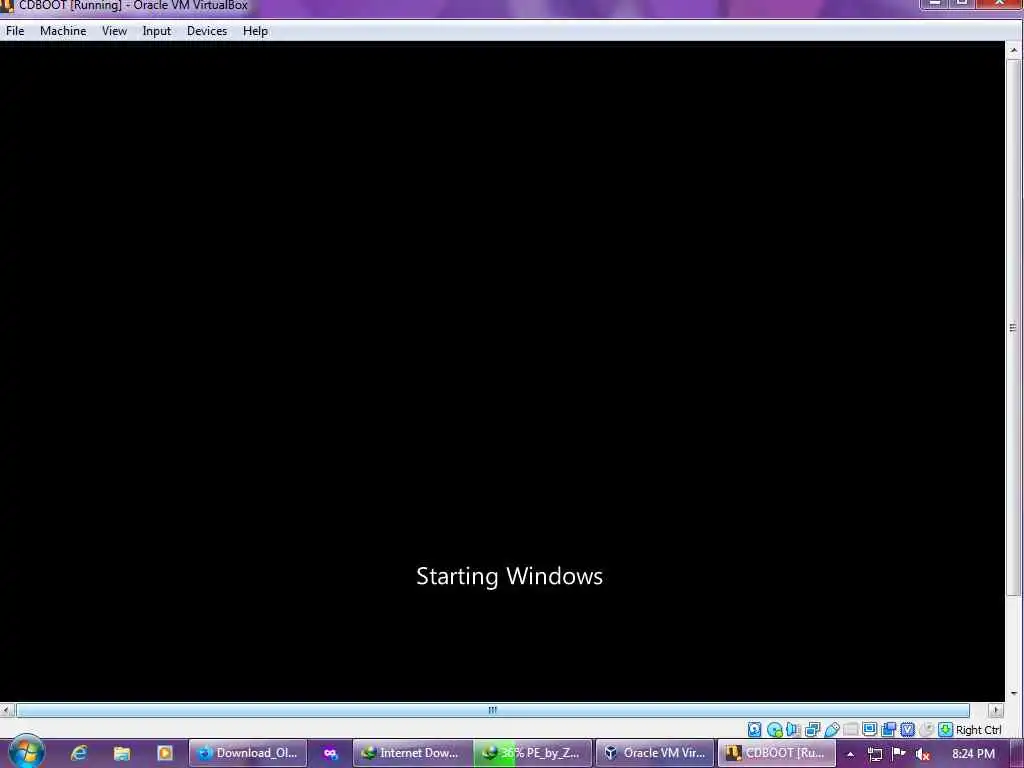
Task: Click the horizontal scrollbar left arrow
Action: pos(7,710)
